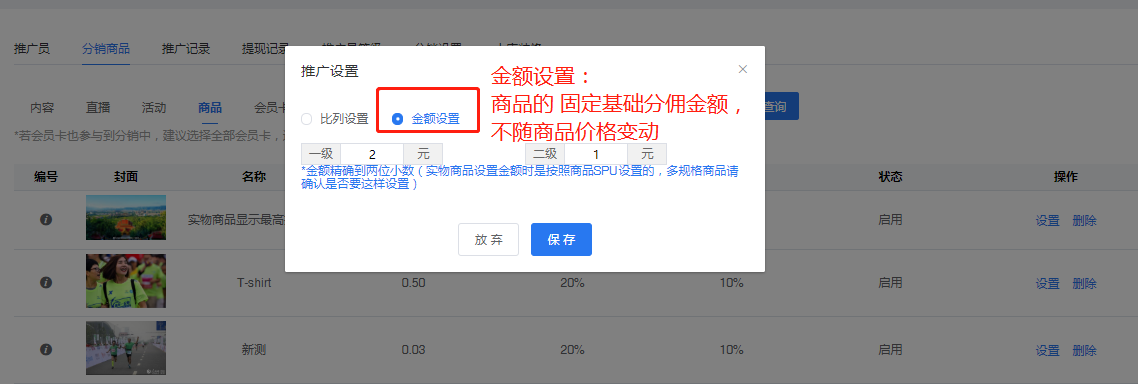Image resolution: width=1138 pixels, height=384 pixels.
Task: Switch to the 商品 sub-tab
Action: point(210,107)
